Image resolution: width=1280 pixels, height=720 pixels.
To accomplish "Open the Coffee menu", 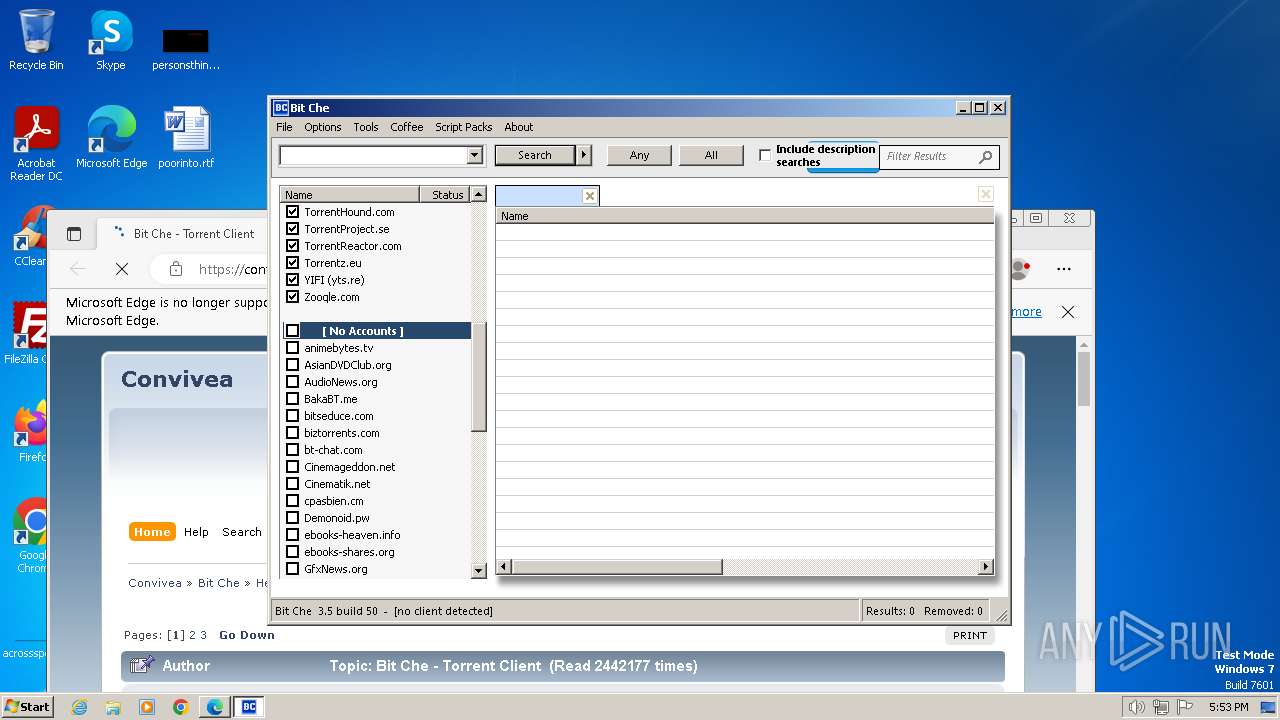I will [407, 127].
